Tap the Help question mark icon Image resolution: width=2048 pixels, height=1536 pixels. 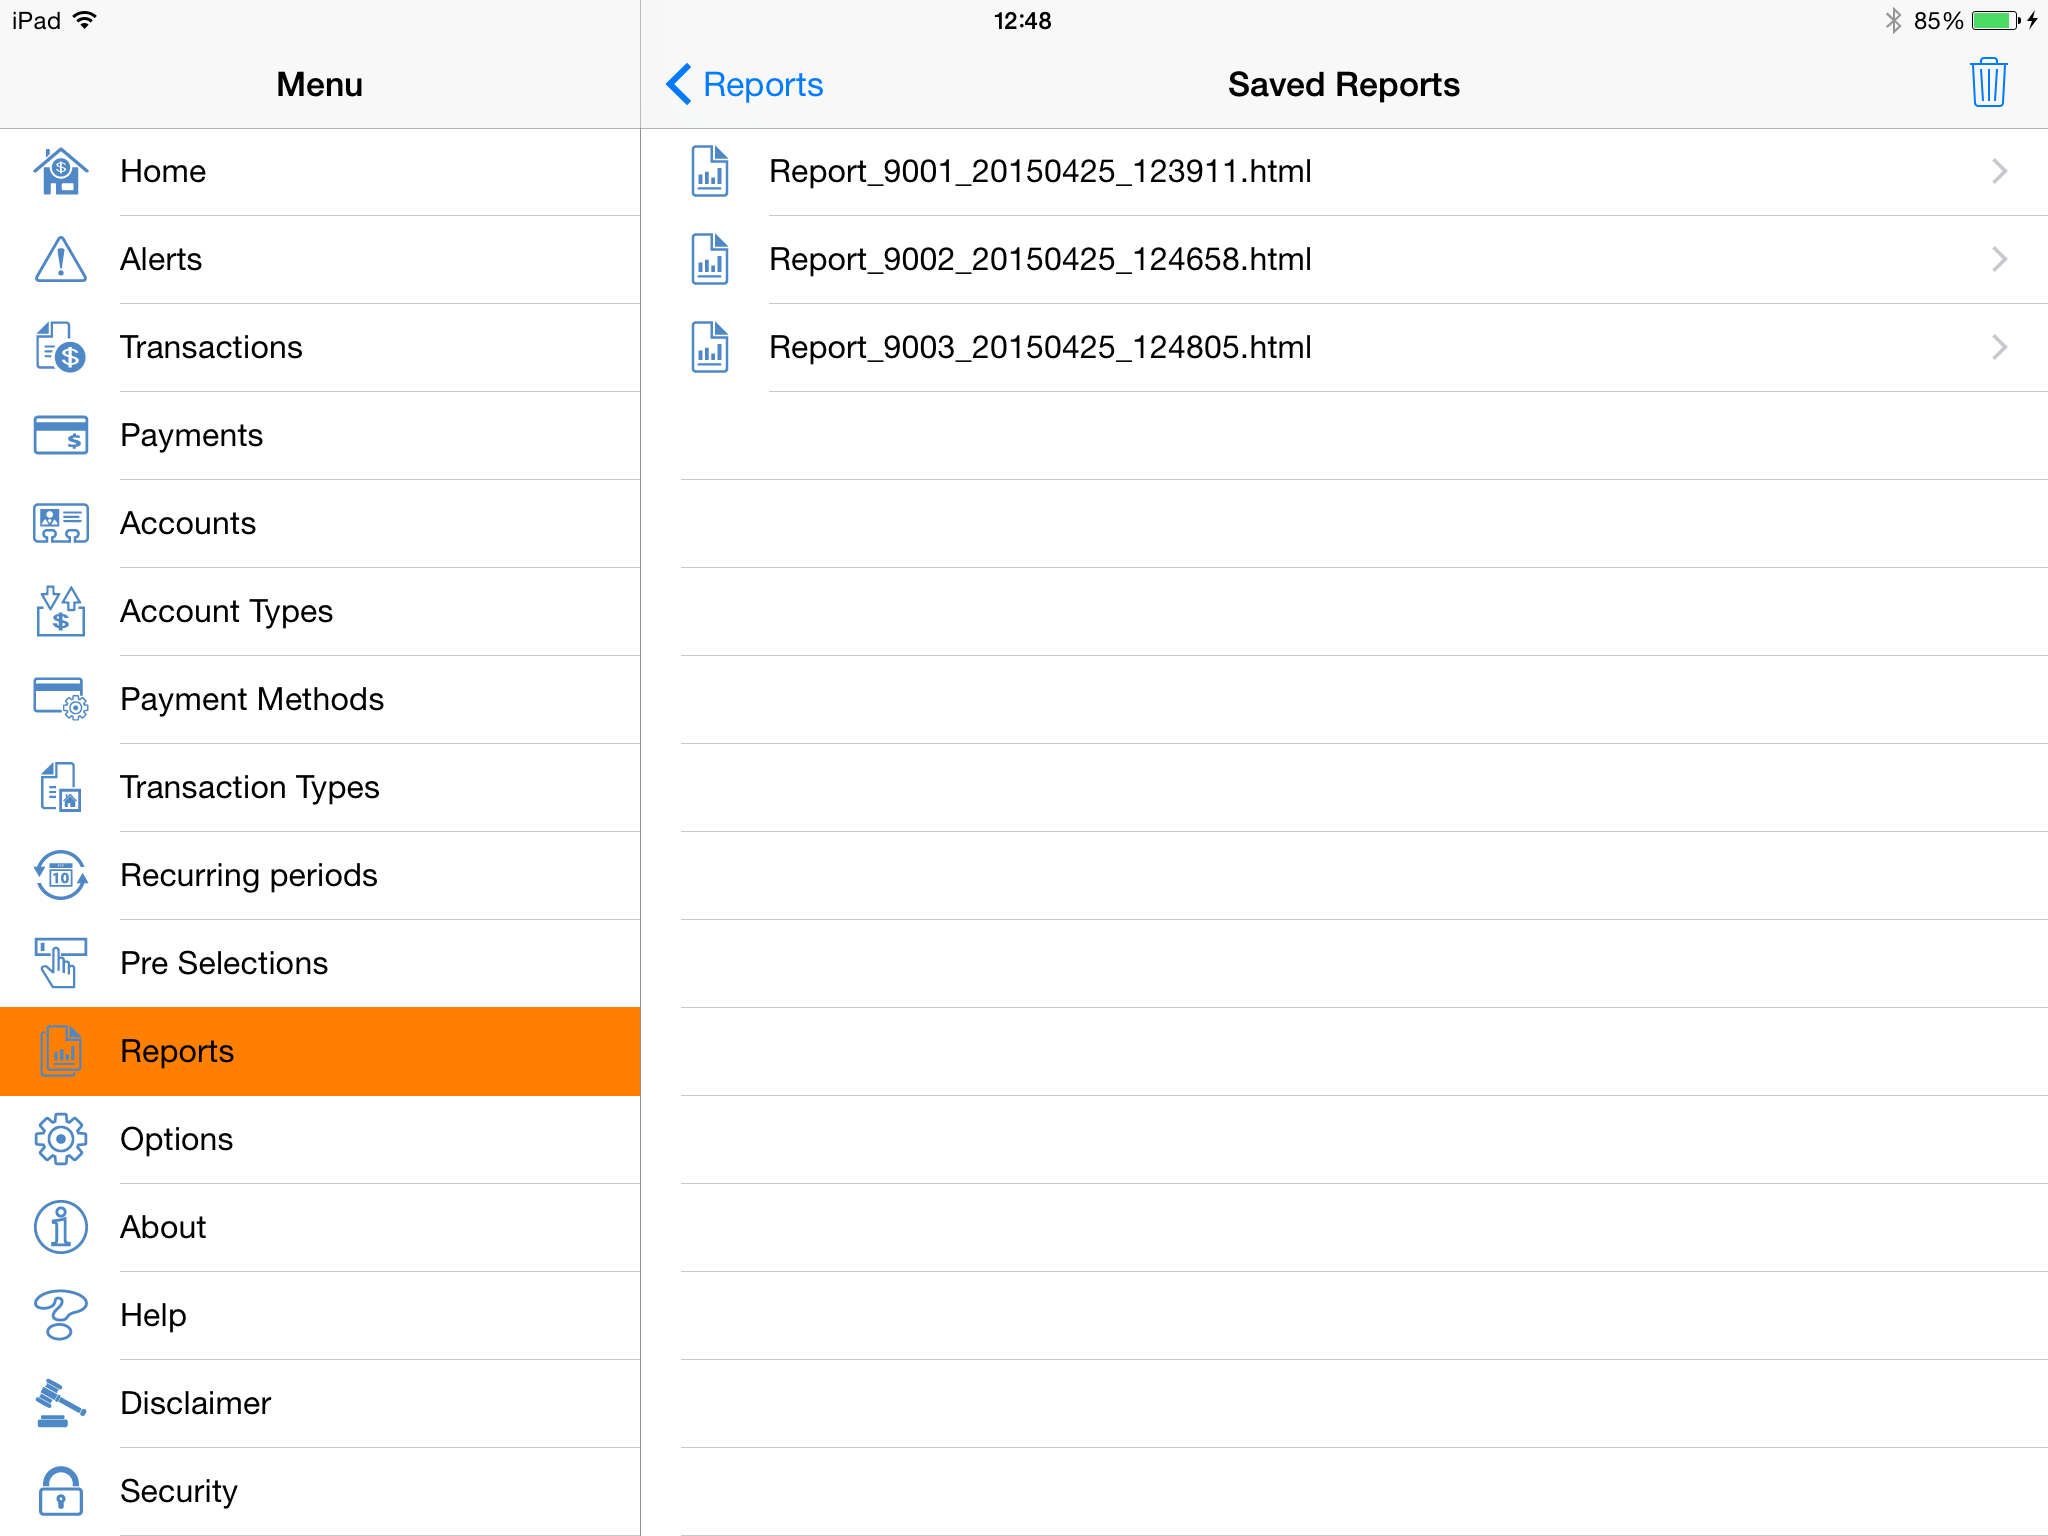point(61,1315)
